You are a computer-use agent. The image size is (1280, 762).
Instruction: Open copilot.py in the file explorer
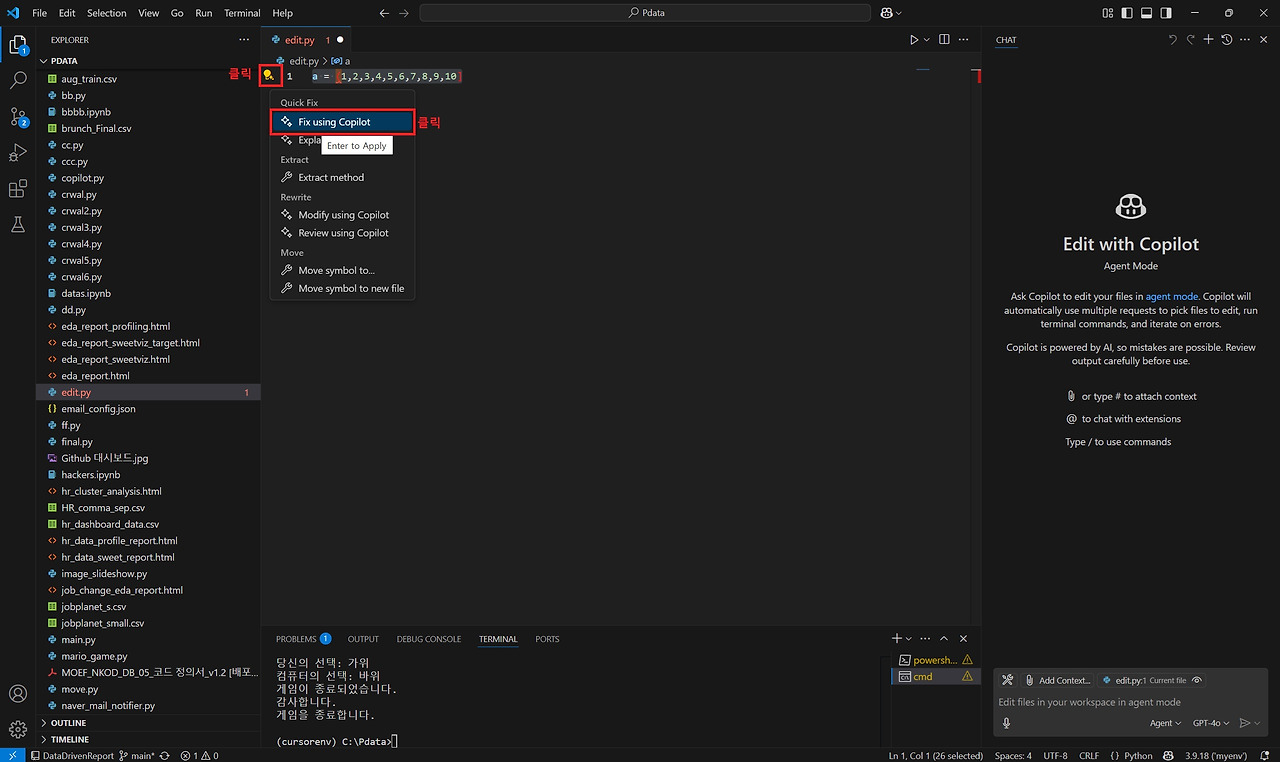(x=83, y=178)
